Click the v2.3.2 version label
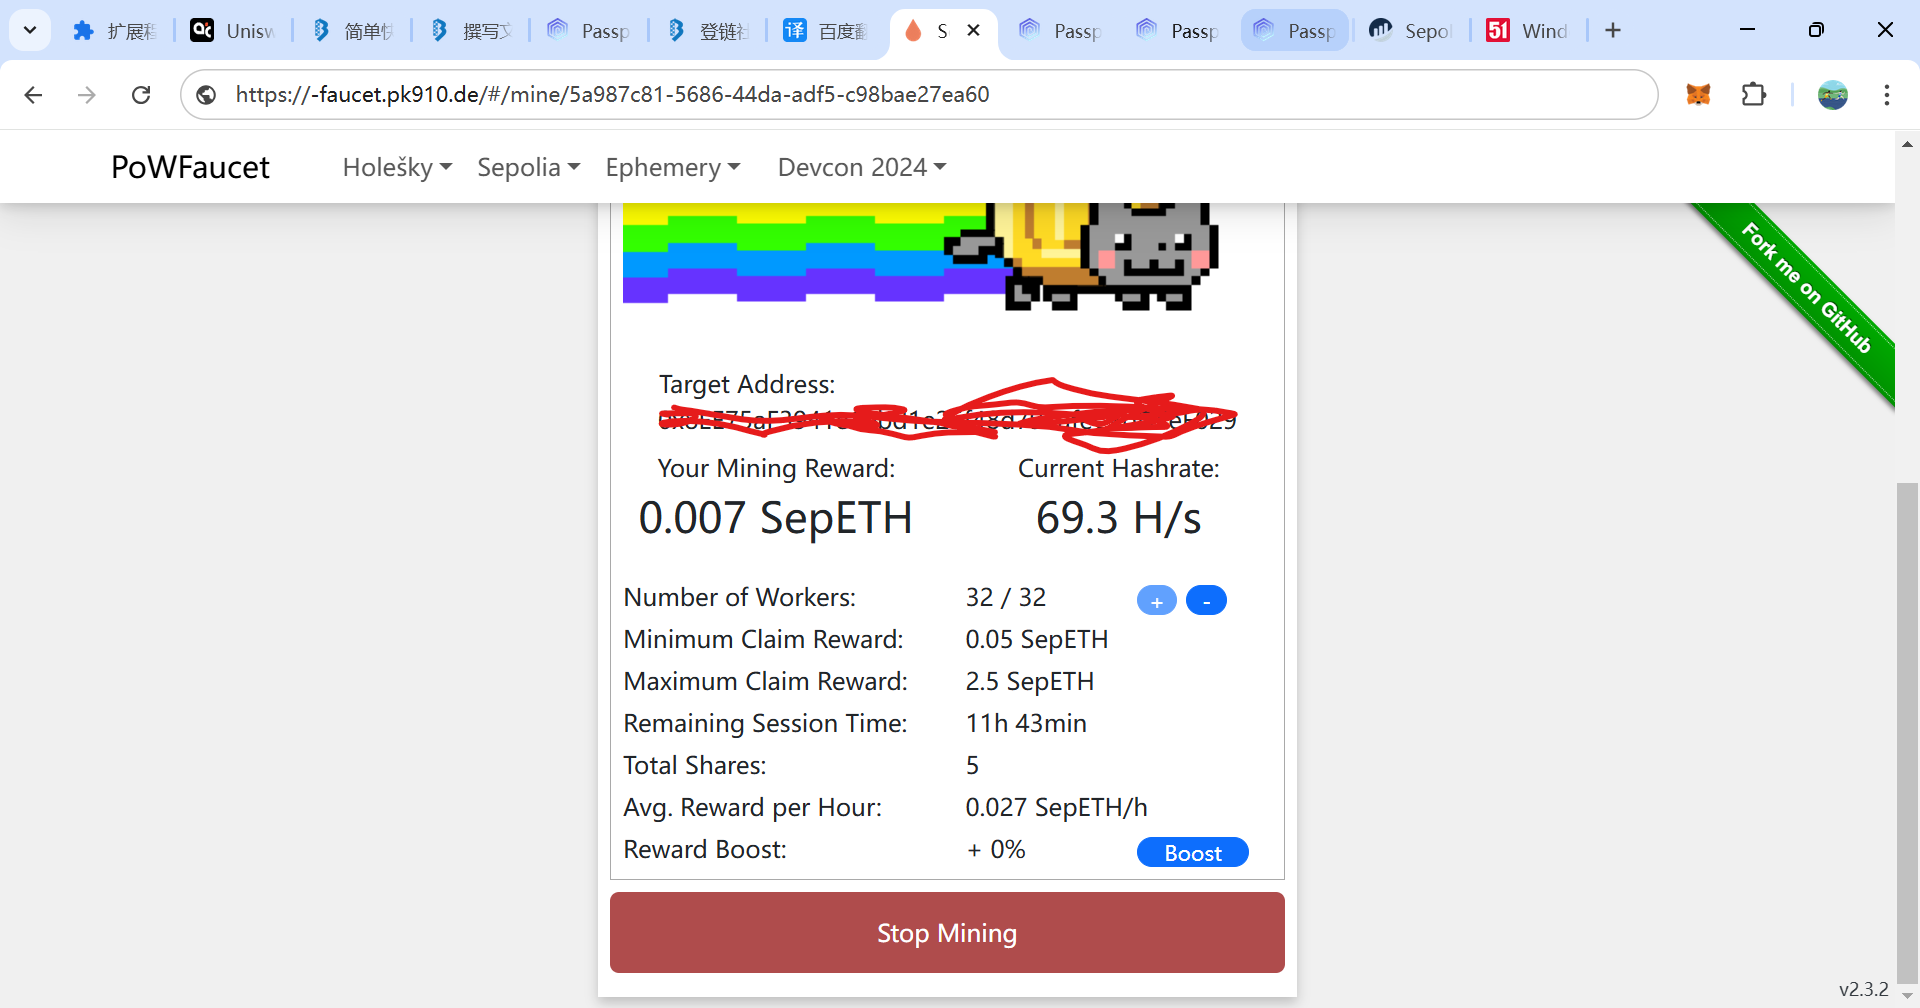1920x1008 pixels. [1863, 989]
